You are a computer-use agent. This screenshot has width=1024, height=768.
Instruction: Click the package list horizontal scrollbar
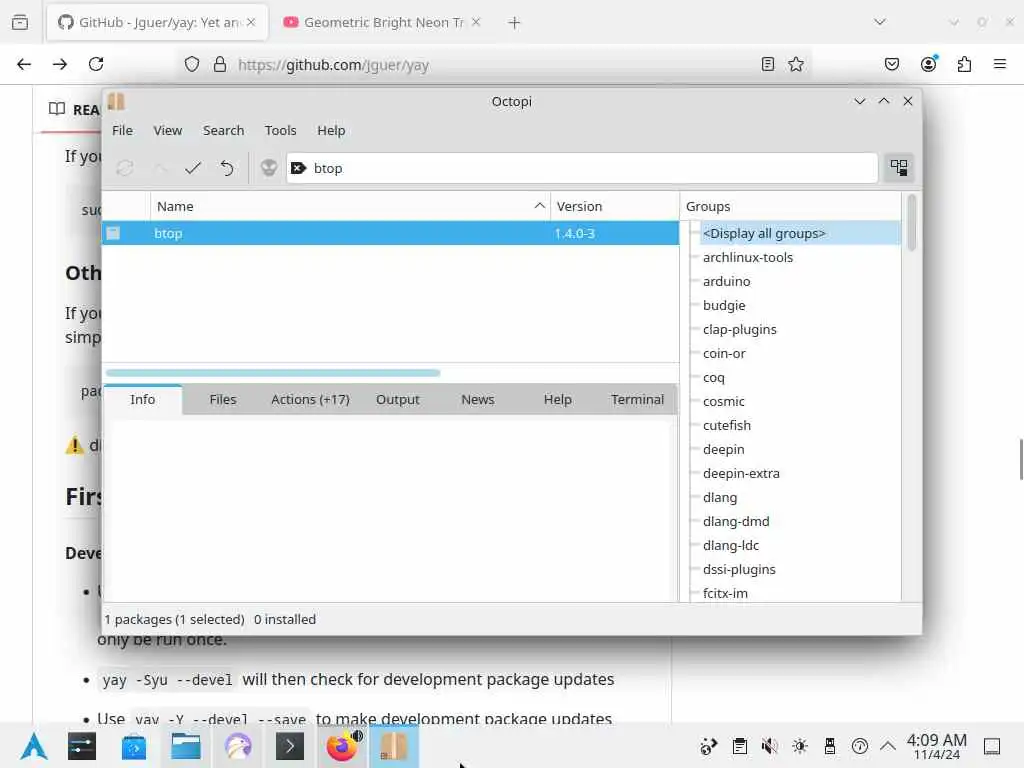(x=273, y=373)
